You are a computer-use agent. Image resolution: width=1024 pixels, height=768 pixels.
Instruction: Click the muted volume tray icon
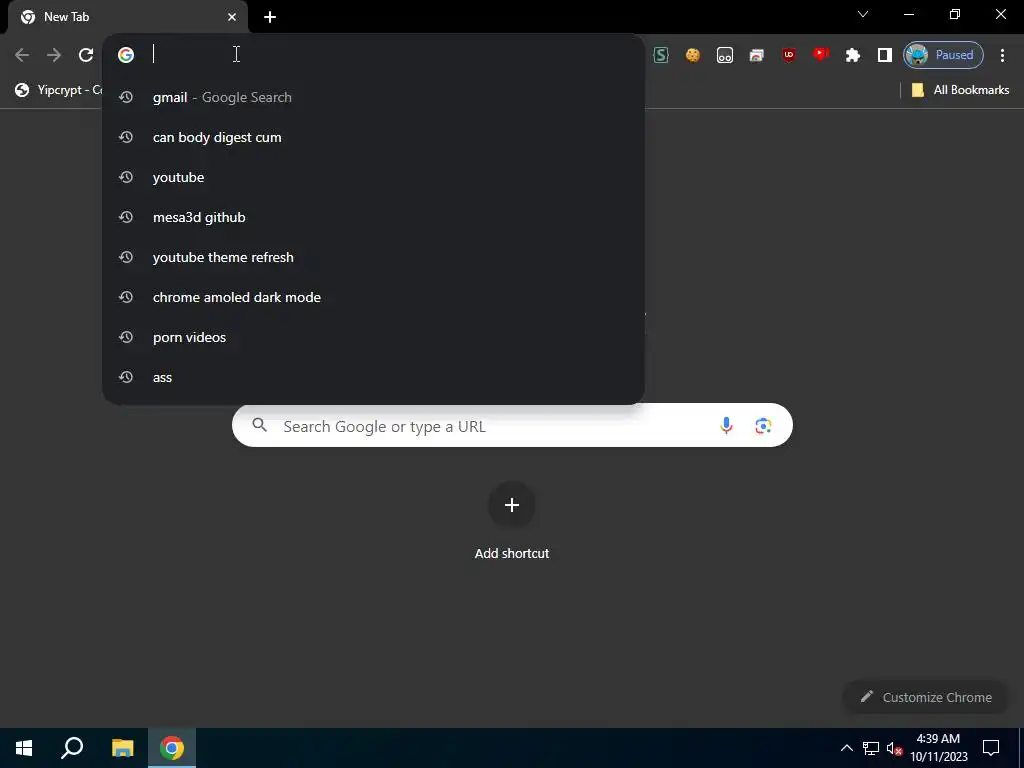(x=894, y=748)
